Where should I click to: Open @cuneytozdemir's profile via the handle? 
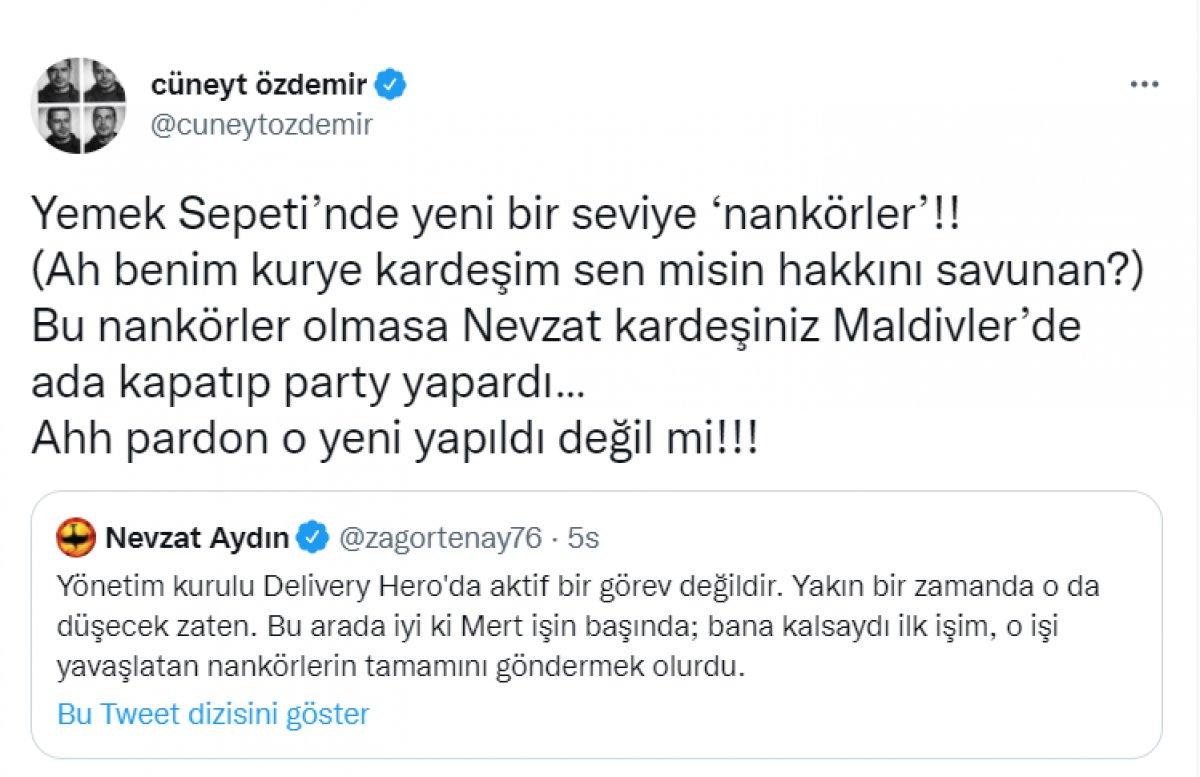coord(262,126)
